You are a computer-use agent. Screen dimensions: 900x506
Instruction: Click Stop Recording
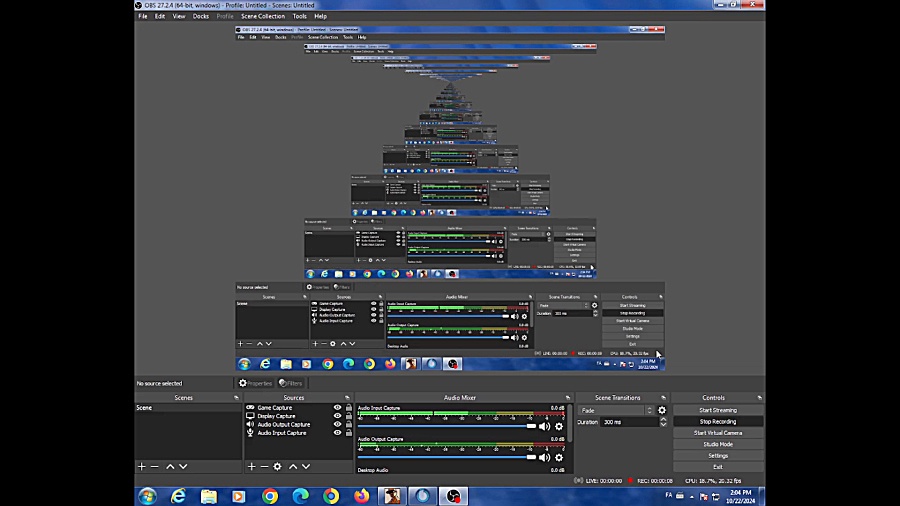(718, 422)
